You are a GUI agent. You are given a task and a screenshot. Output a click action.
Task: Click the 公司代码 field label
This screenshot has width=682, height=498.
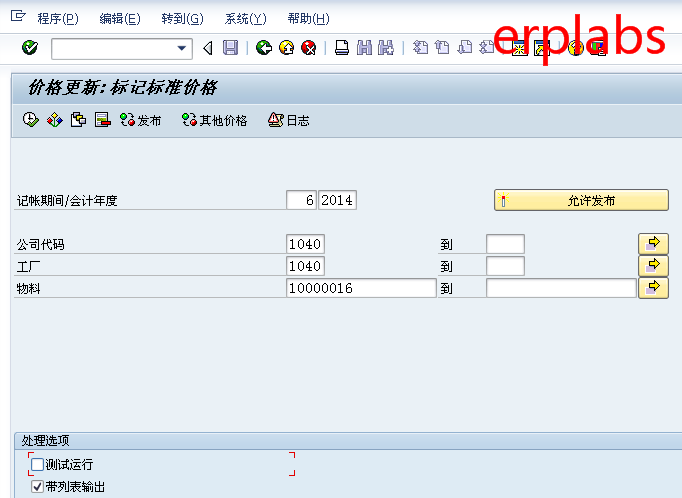click(40, 244)
